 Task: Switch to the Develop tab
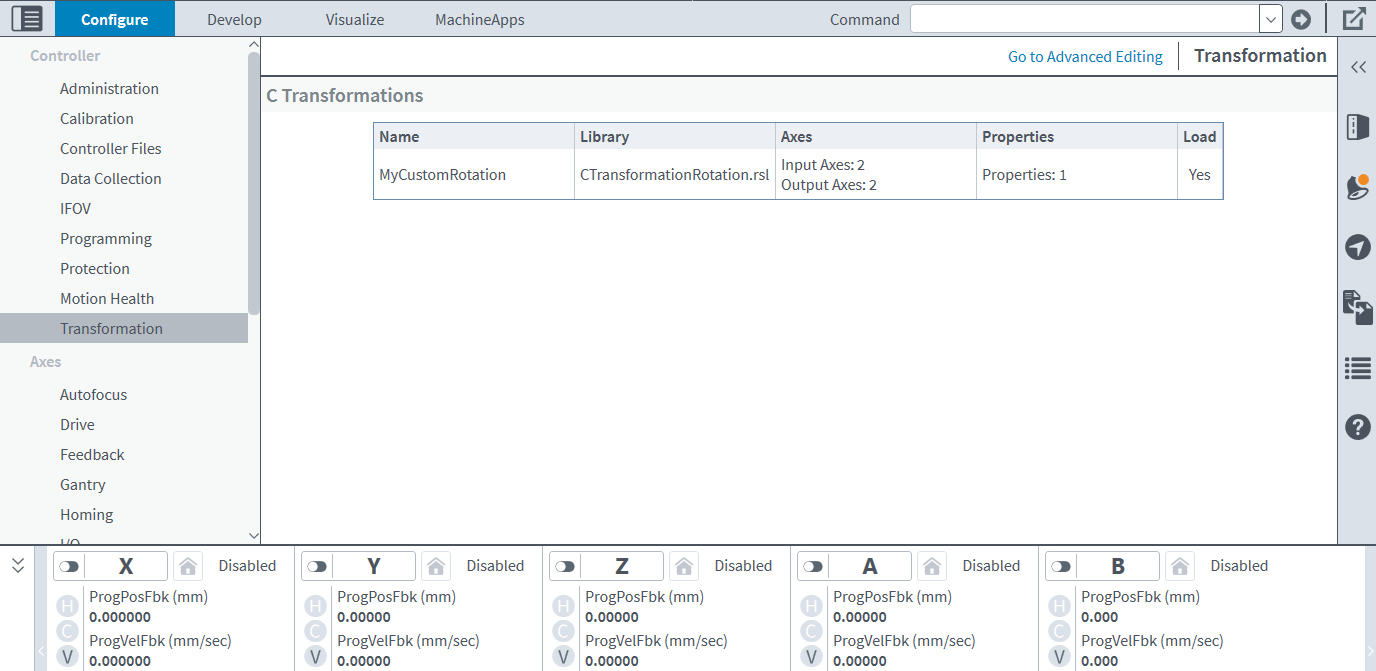coord(234,19)
